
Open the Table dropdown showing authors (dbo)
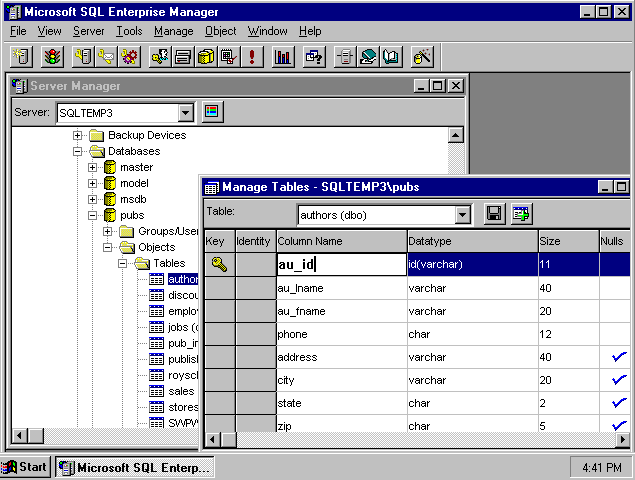click(x=462, y=214)
